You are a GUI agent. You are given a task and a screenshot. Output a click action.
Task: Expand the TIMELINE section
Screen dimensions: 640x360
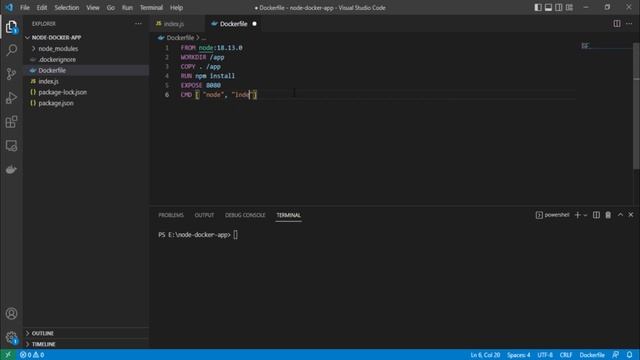[x=43, y=344]
